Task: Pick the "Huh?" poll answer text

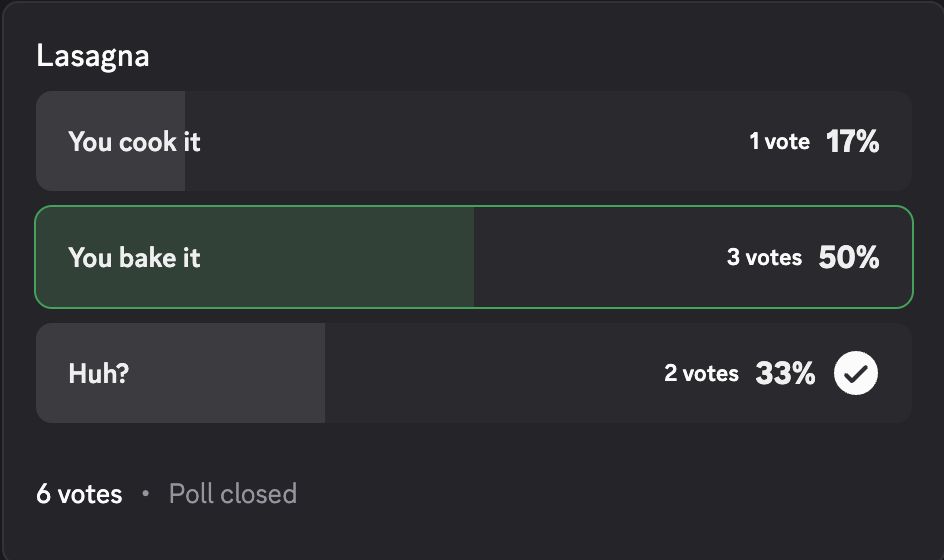Action: tap(99, 374)
